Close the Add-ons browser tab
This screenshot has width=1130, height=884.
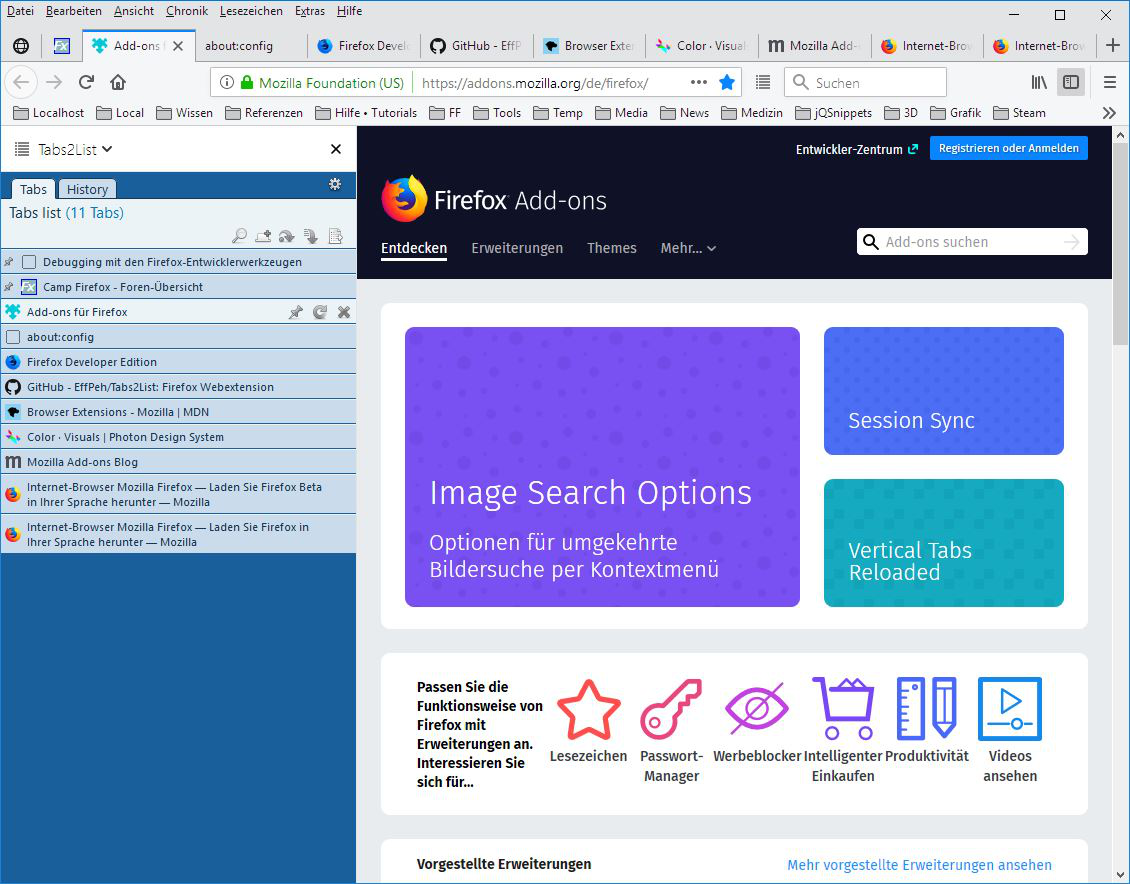click(178, 45)
